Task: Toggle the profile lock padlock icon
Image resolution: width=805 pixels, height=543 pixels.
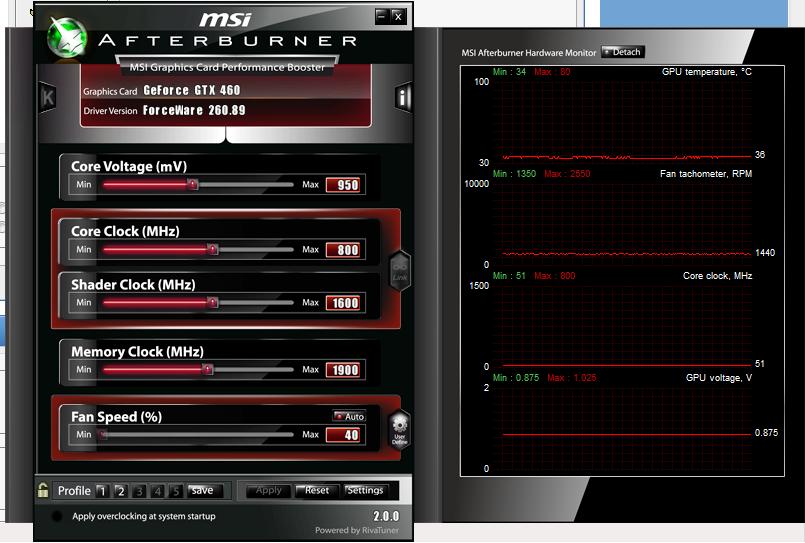Action: point(43,490)
